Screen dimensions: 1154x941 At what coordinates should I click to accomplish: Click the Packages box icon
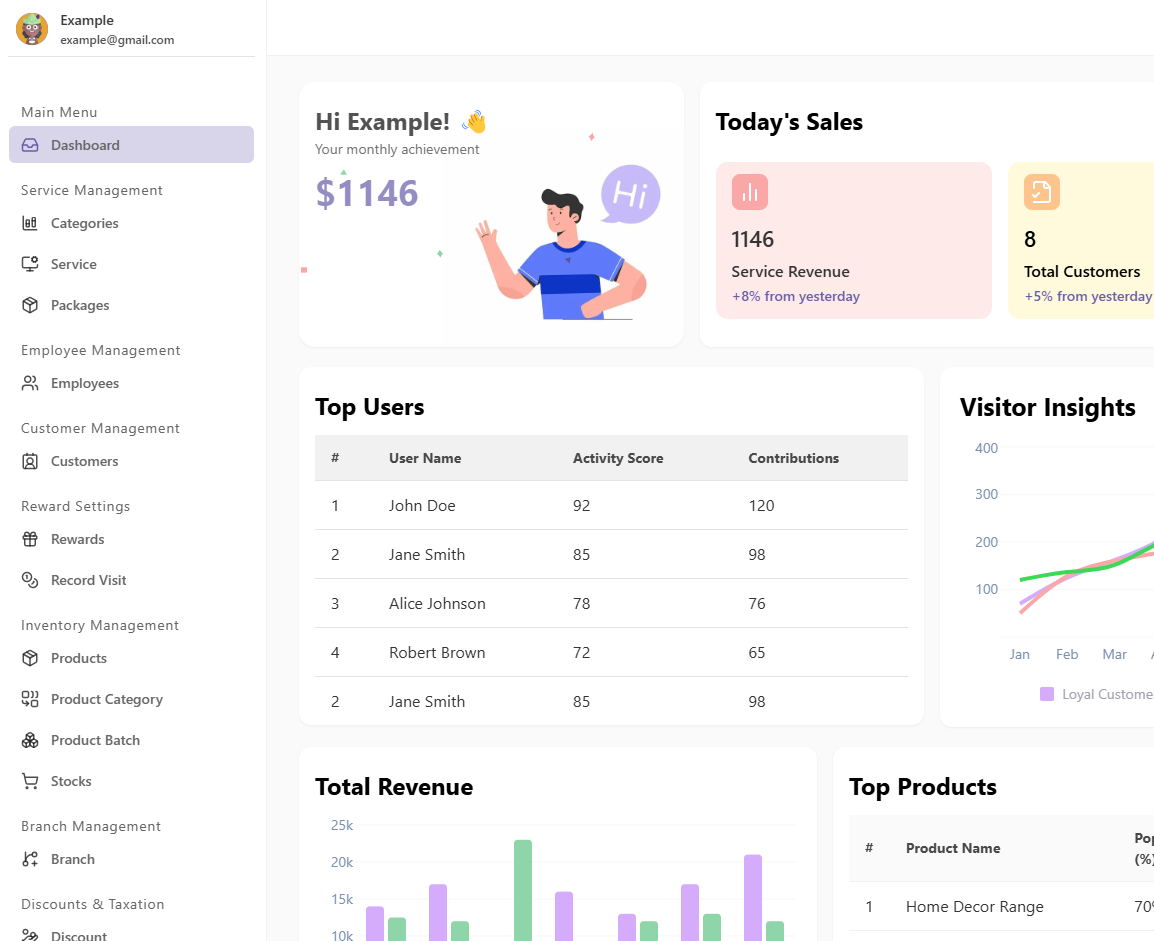point(30,305)
